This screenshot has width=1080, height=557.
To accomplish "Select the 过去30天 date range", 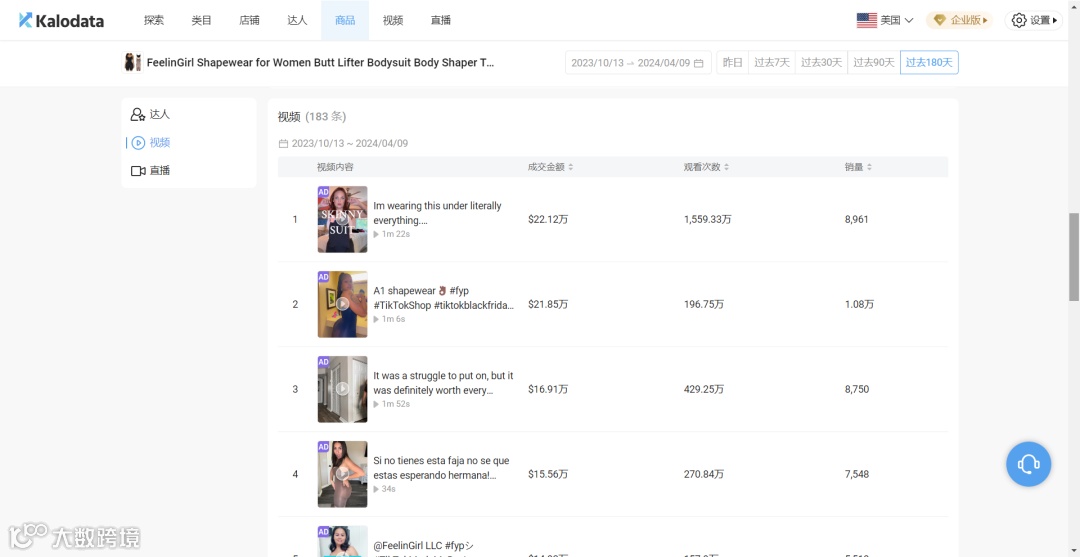I will (821, 63).
